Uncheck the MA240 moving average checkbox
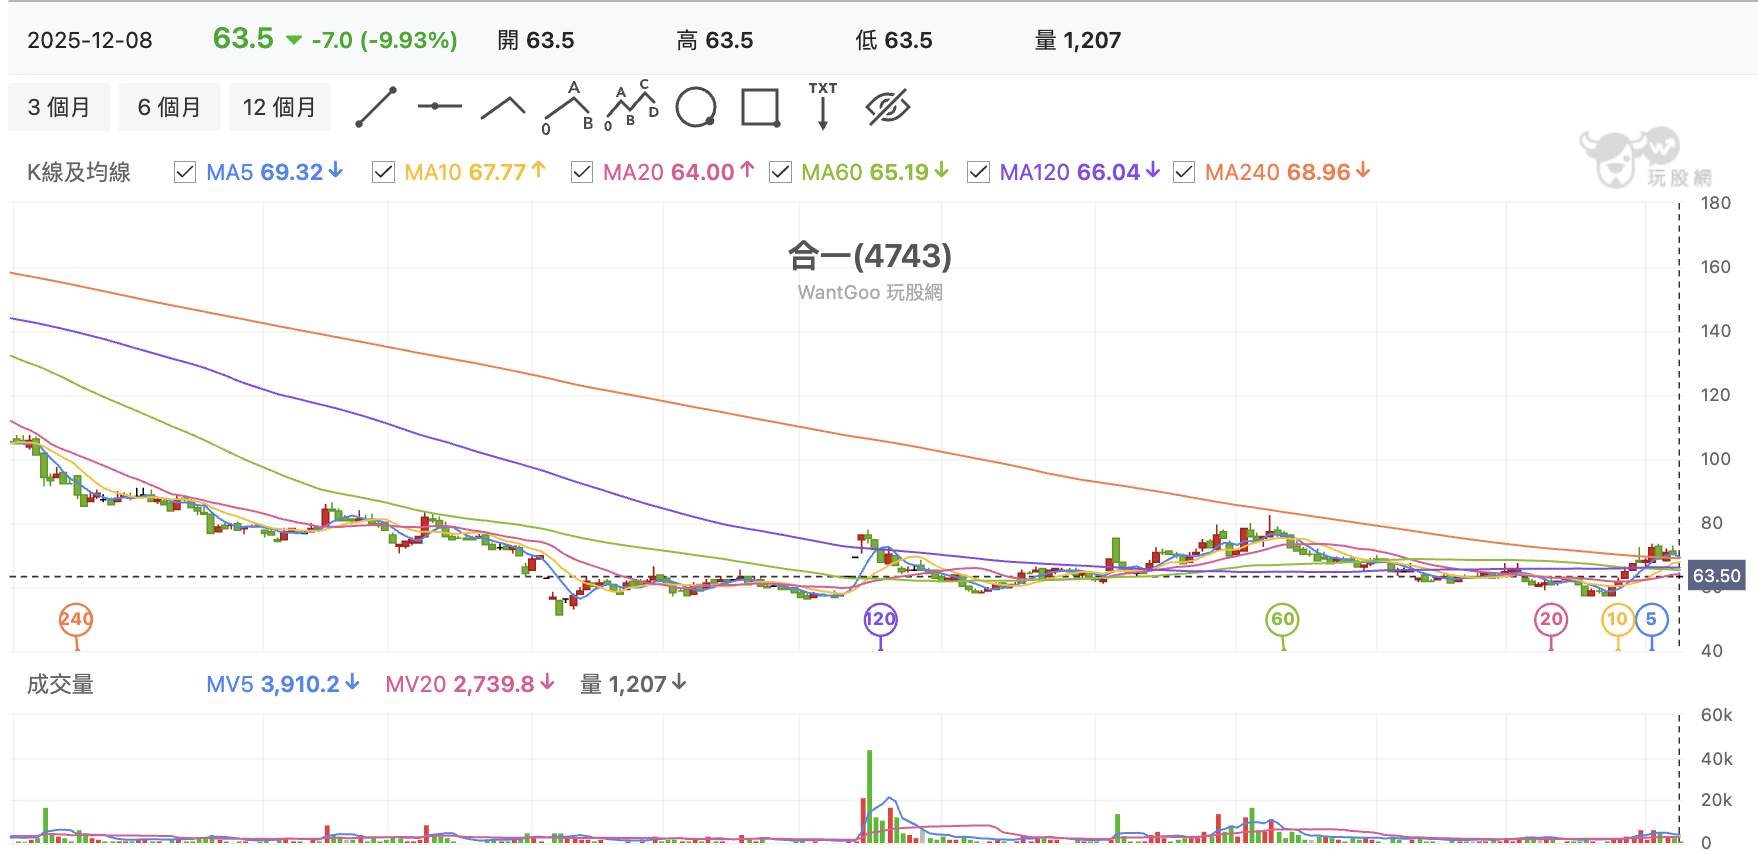Screen dimensions: 1758x854 [1184, 172]
